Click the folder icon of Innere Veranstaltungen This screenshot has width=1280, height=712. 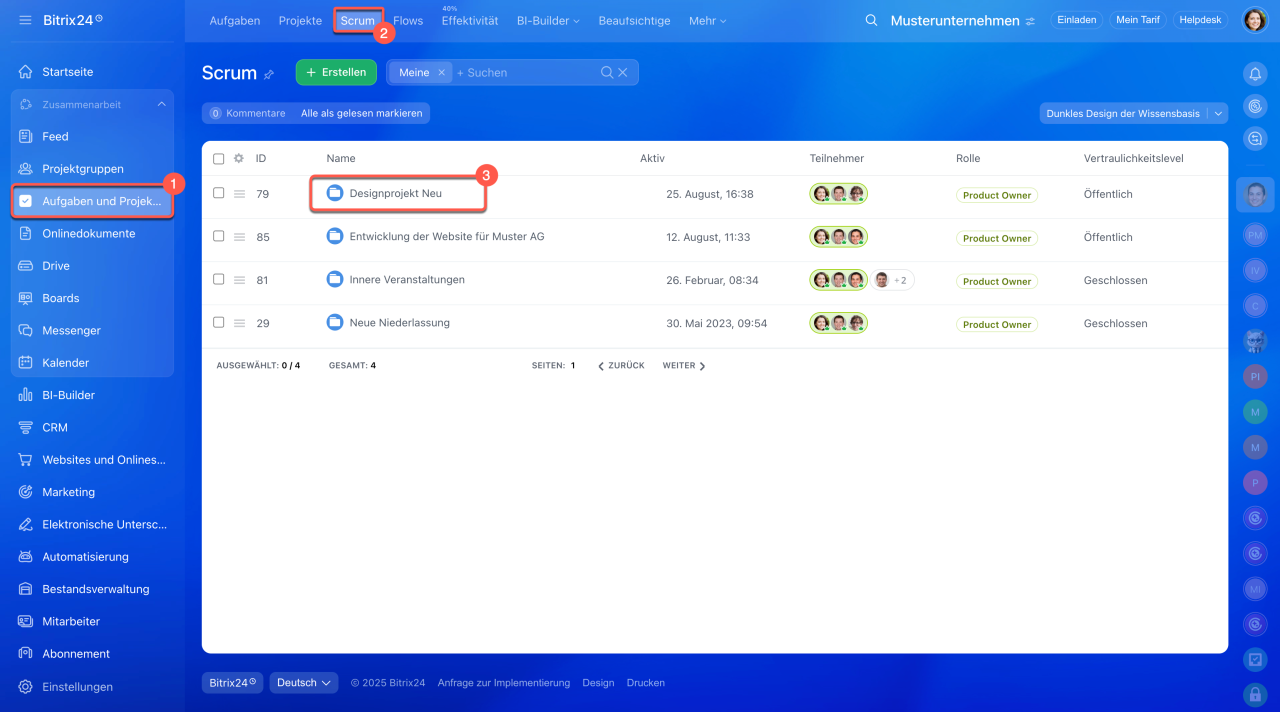(335, 279)
